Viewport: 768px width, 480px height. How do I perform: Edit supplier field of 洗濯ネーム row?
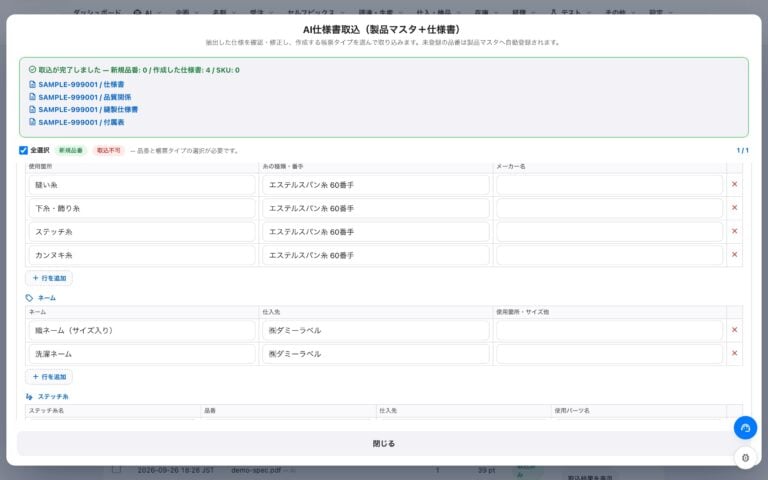coord(376,354)
